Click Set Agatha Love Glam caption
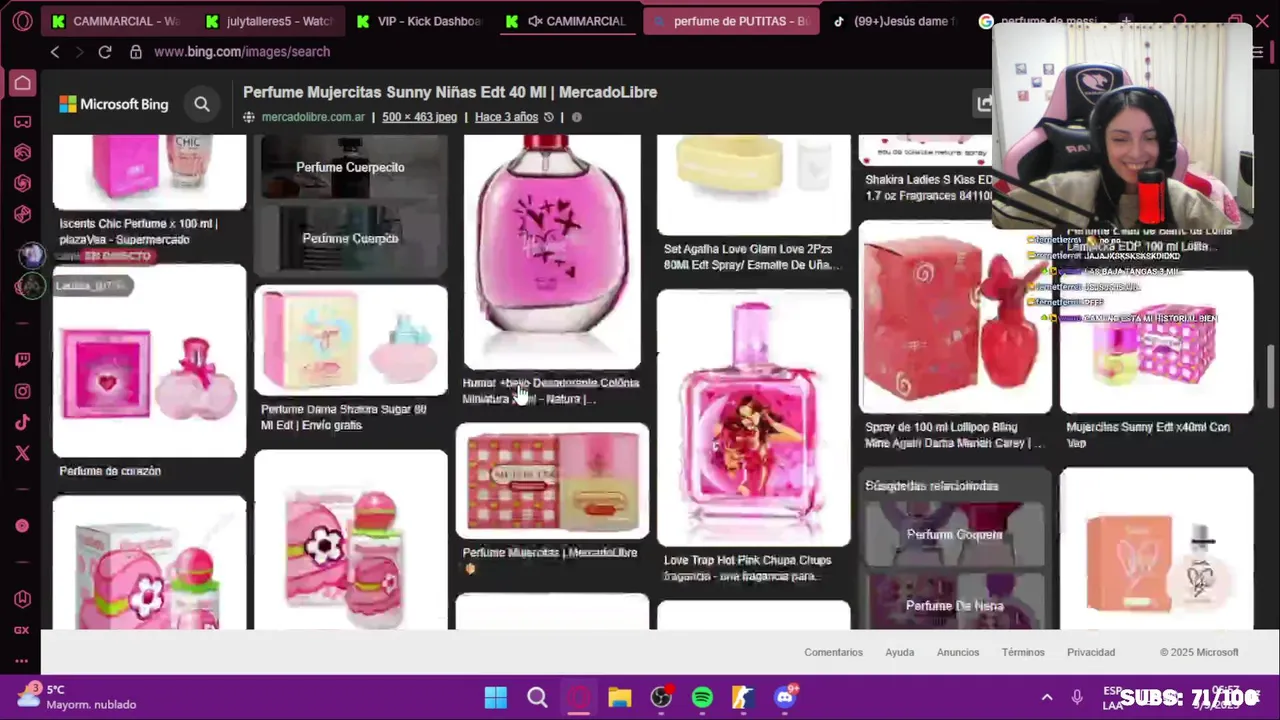 pyautogui.click(x=753, y=257)
